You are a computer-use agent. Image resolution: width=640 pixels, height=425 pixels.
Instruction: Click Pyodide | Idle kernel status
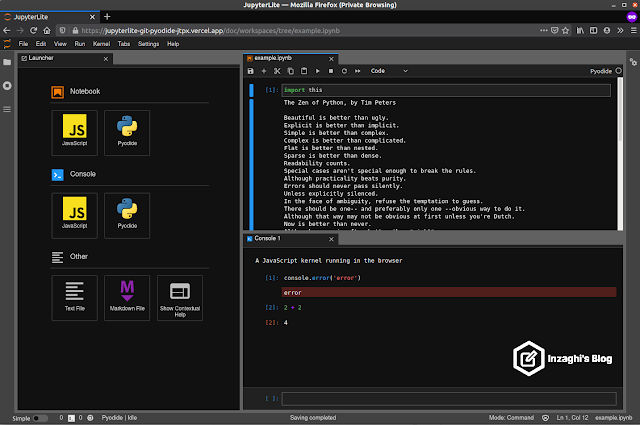[119, 418]
